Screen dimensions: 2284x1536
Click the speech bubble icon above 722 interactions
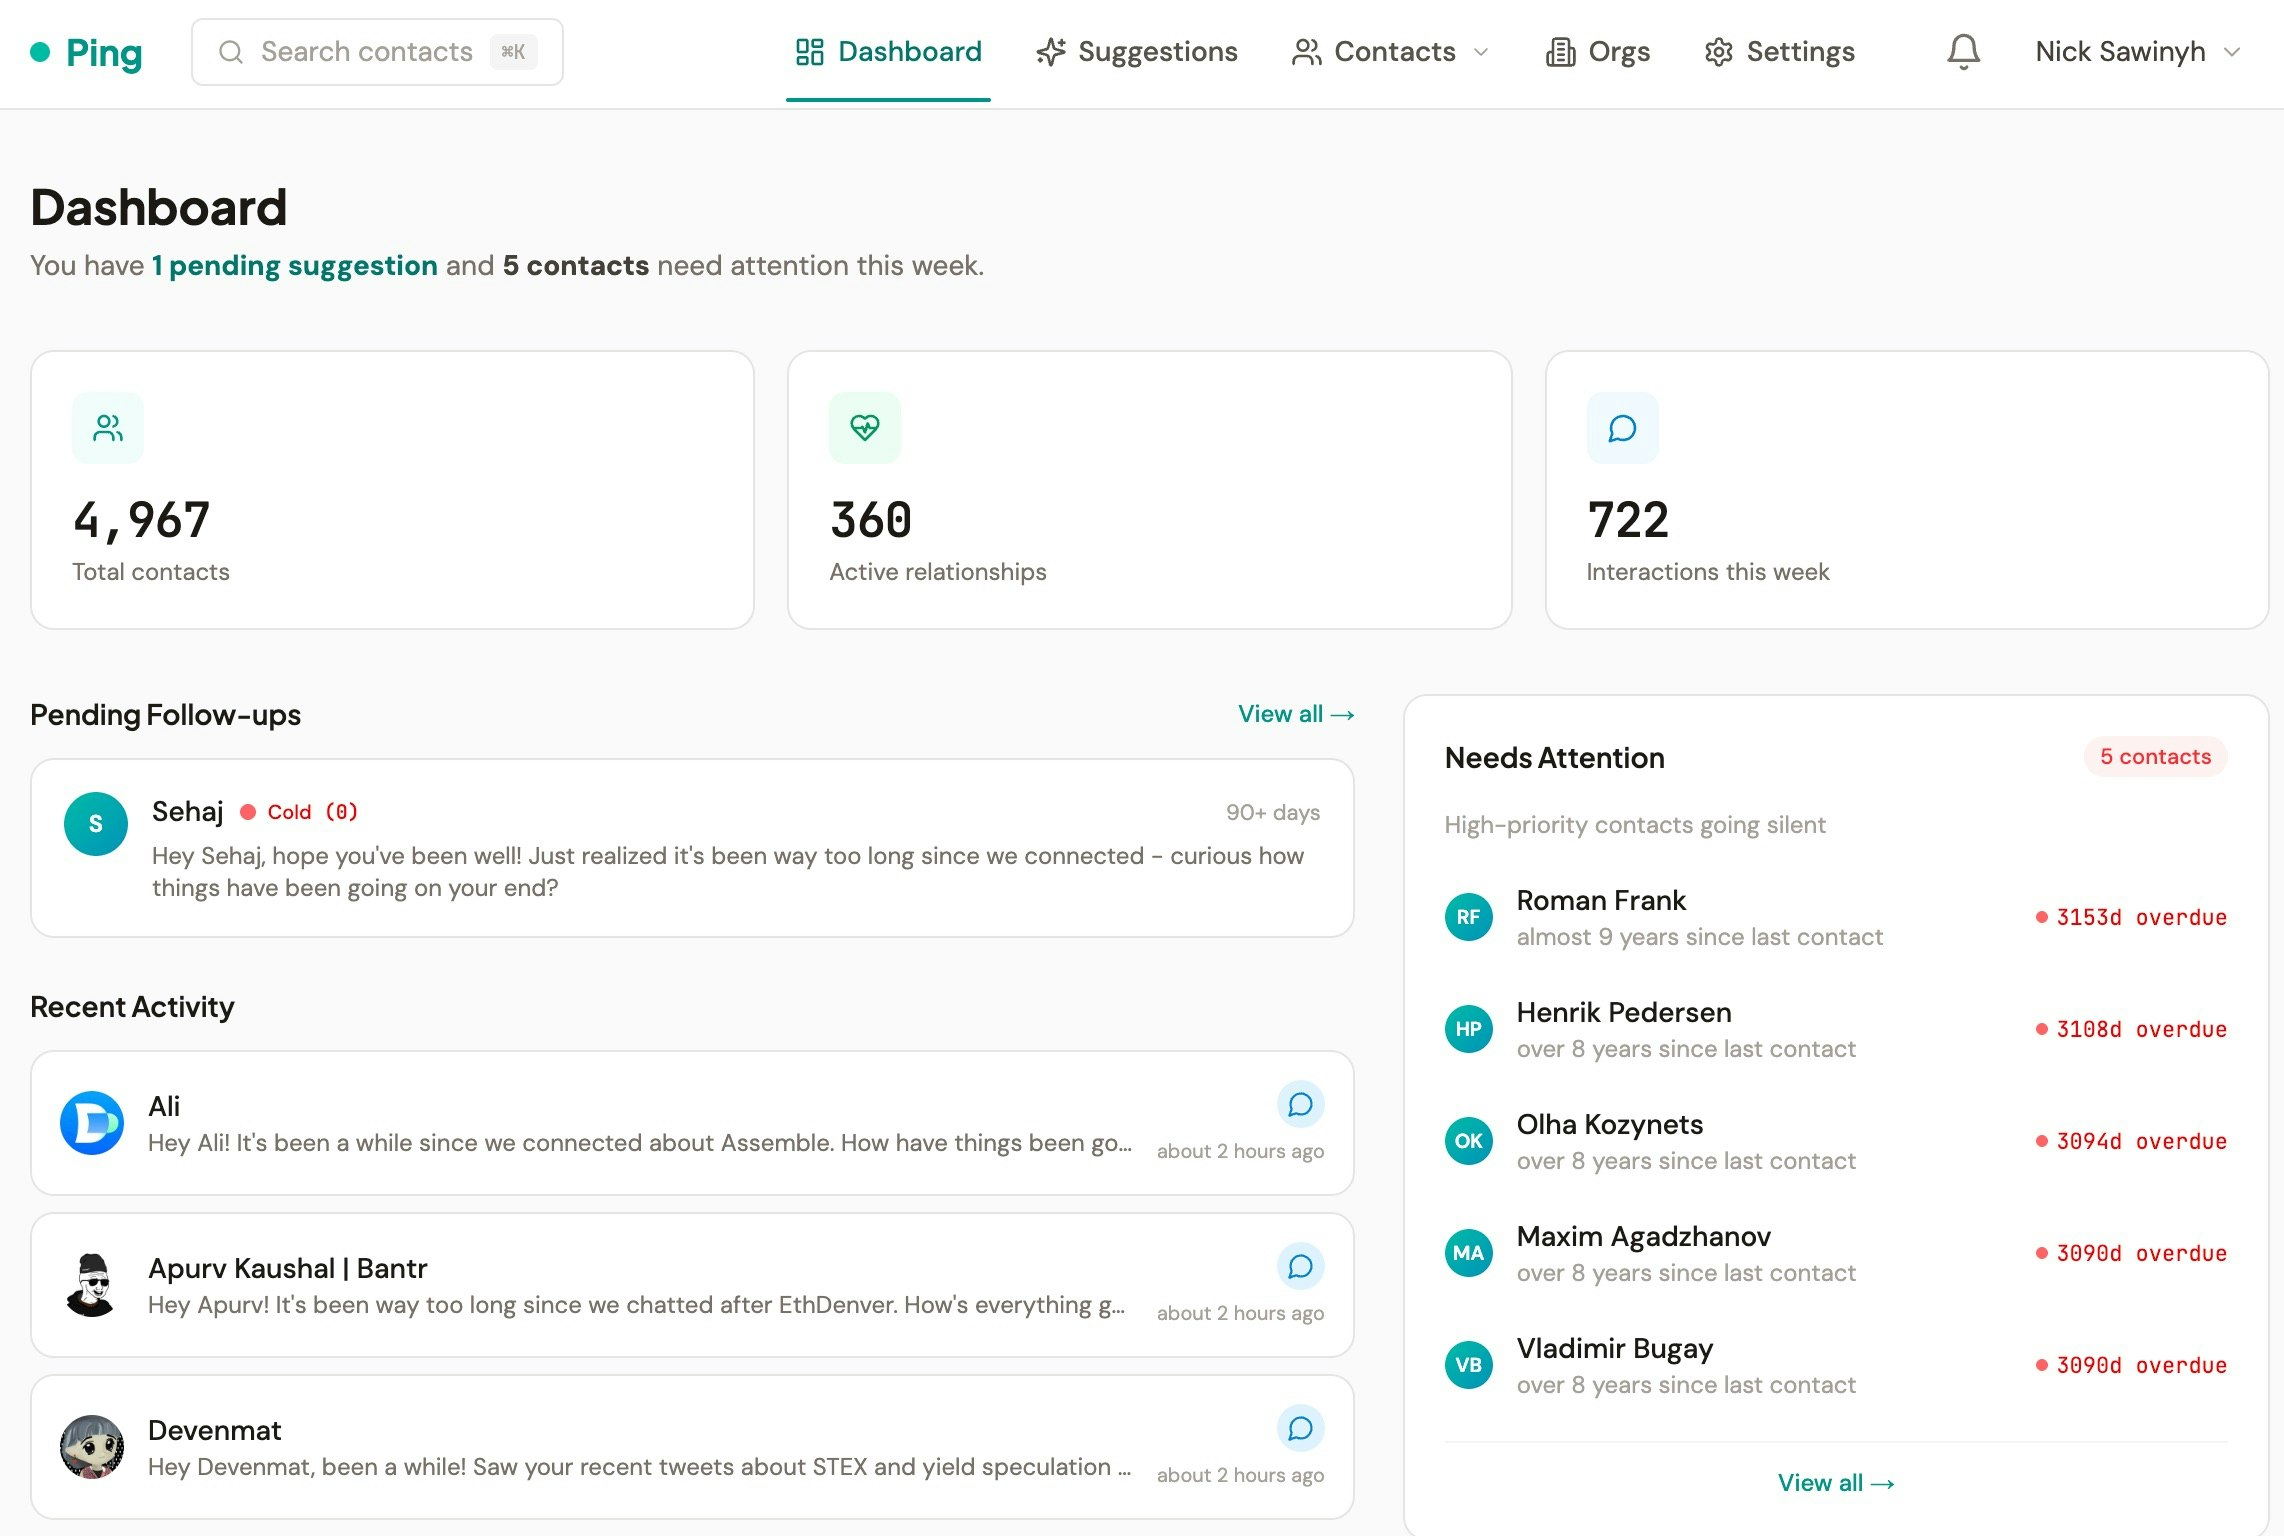coord(1621,427)
